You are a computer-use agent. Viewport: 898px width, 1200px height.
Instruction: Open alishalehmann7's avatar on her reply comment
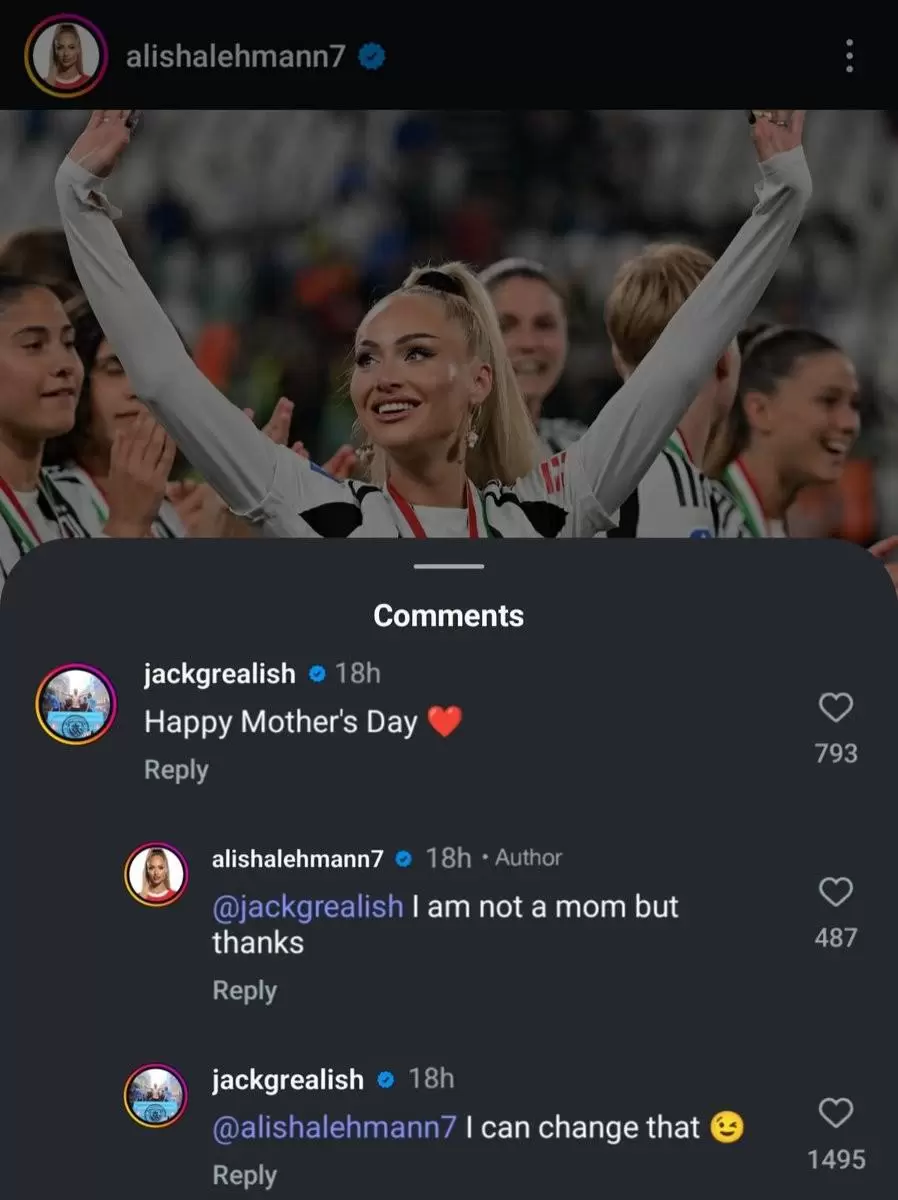tap(156, 875)
